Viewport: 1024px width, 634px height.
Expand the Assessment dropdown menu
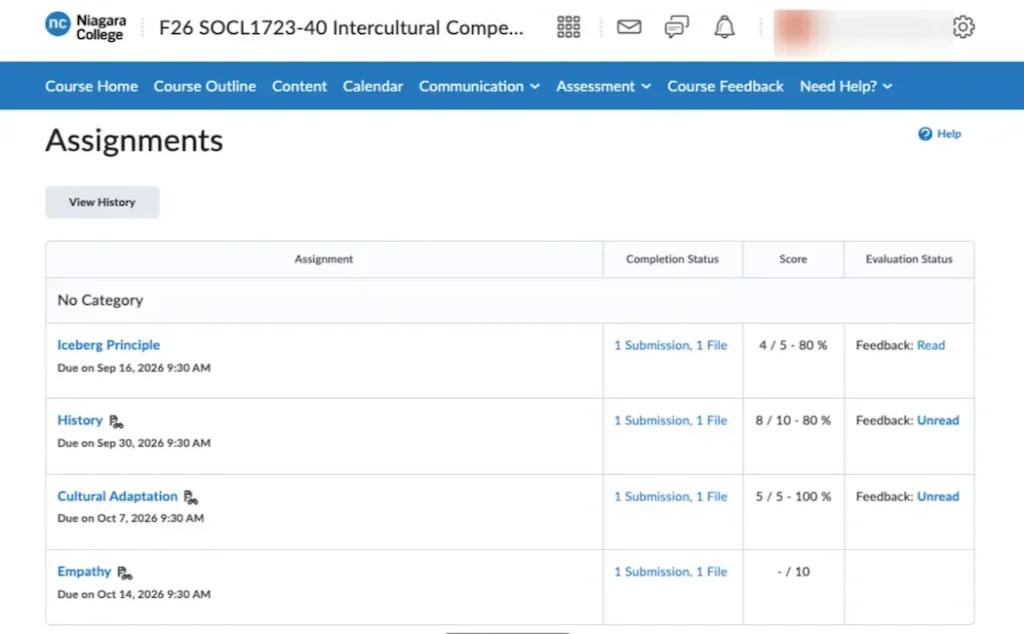click(x=603, y=86)
